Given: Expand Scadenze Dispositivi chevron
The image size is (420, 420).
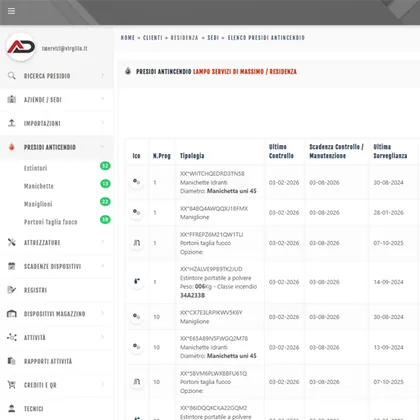Looking at the screenshot, I should tap(103, 266).
